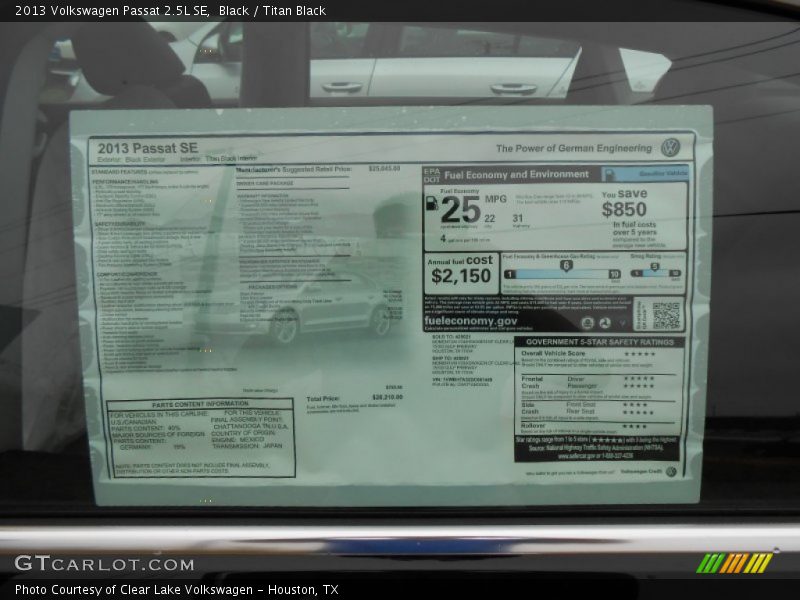This screenshot has width=800, height=600.
Task: Click the 'TRANSMISSION: JAPAN' line
Action: (247, 445)
